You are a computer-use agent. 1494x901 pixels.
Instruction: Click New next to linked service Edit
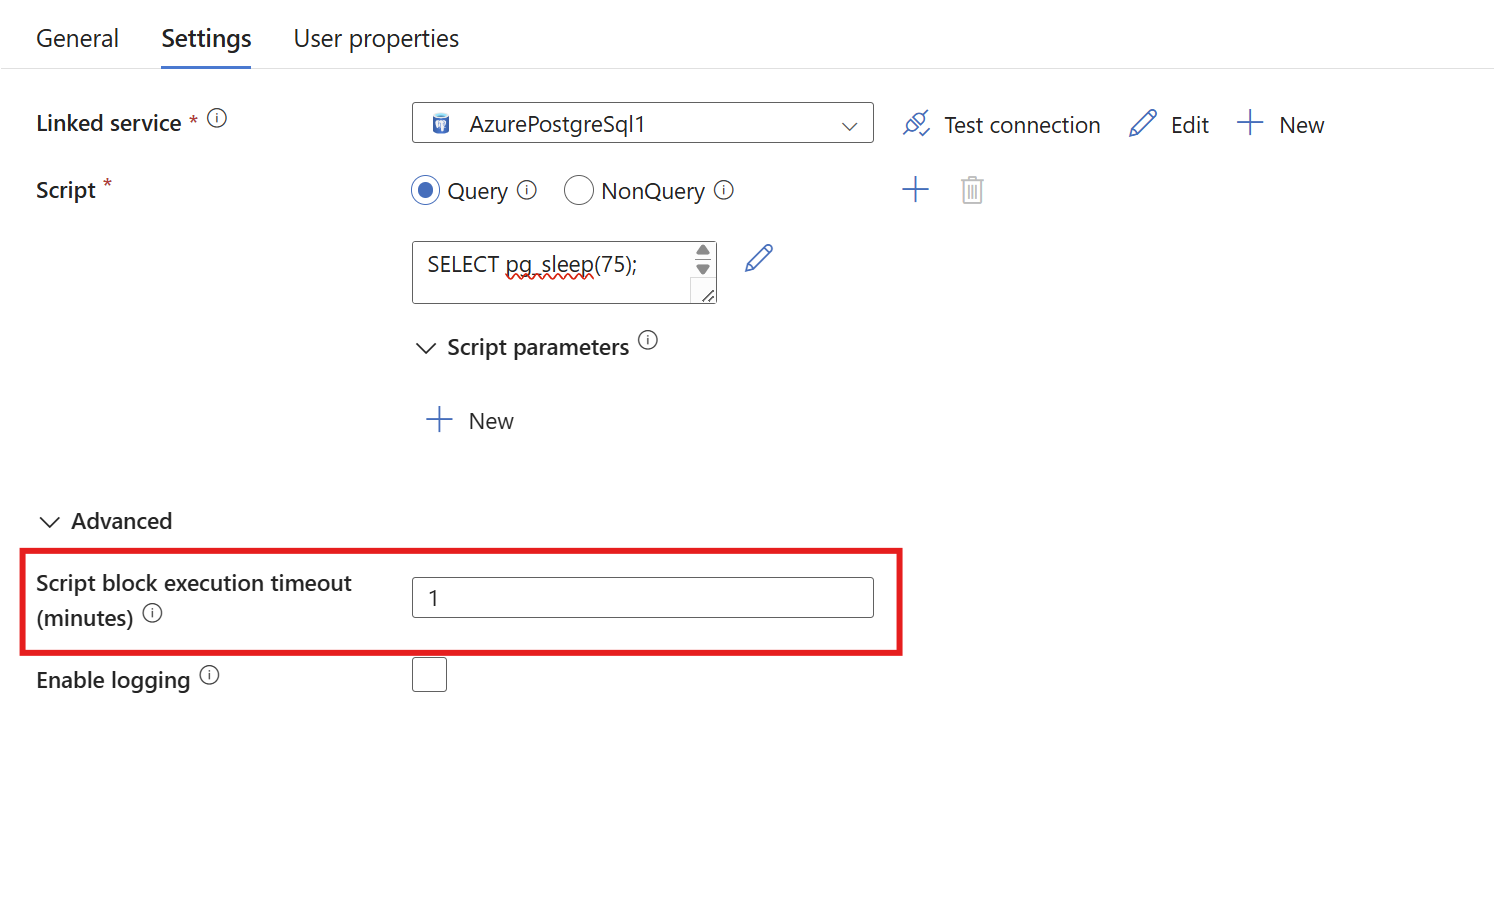coord(1281,124)
